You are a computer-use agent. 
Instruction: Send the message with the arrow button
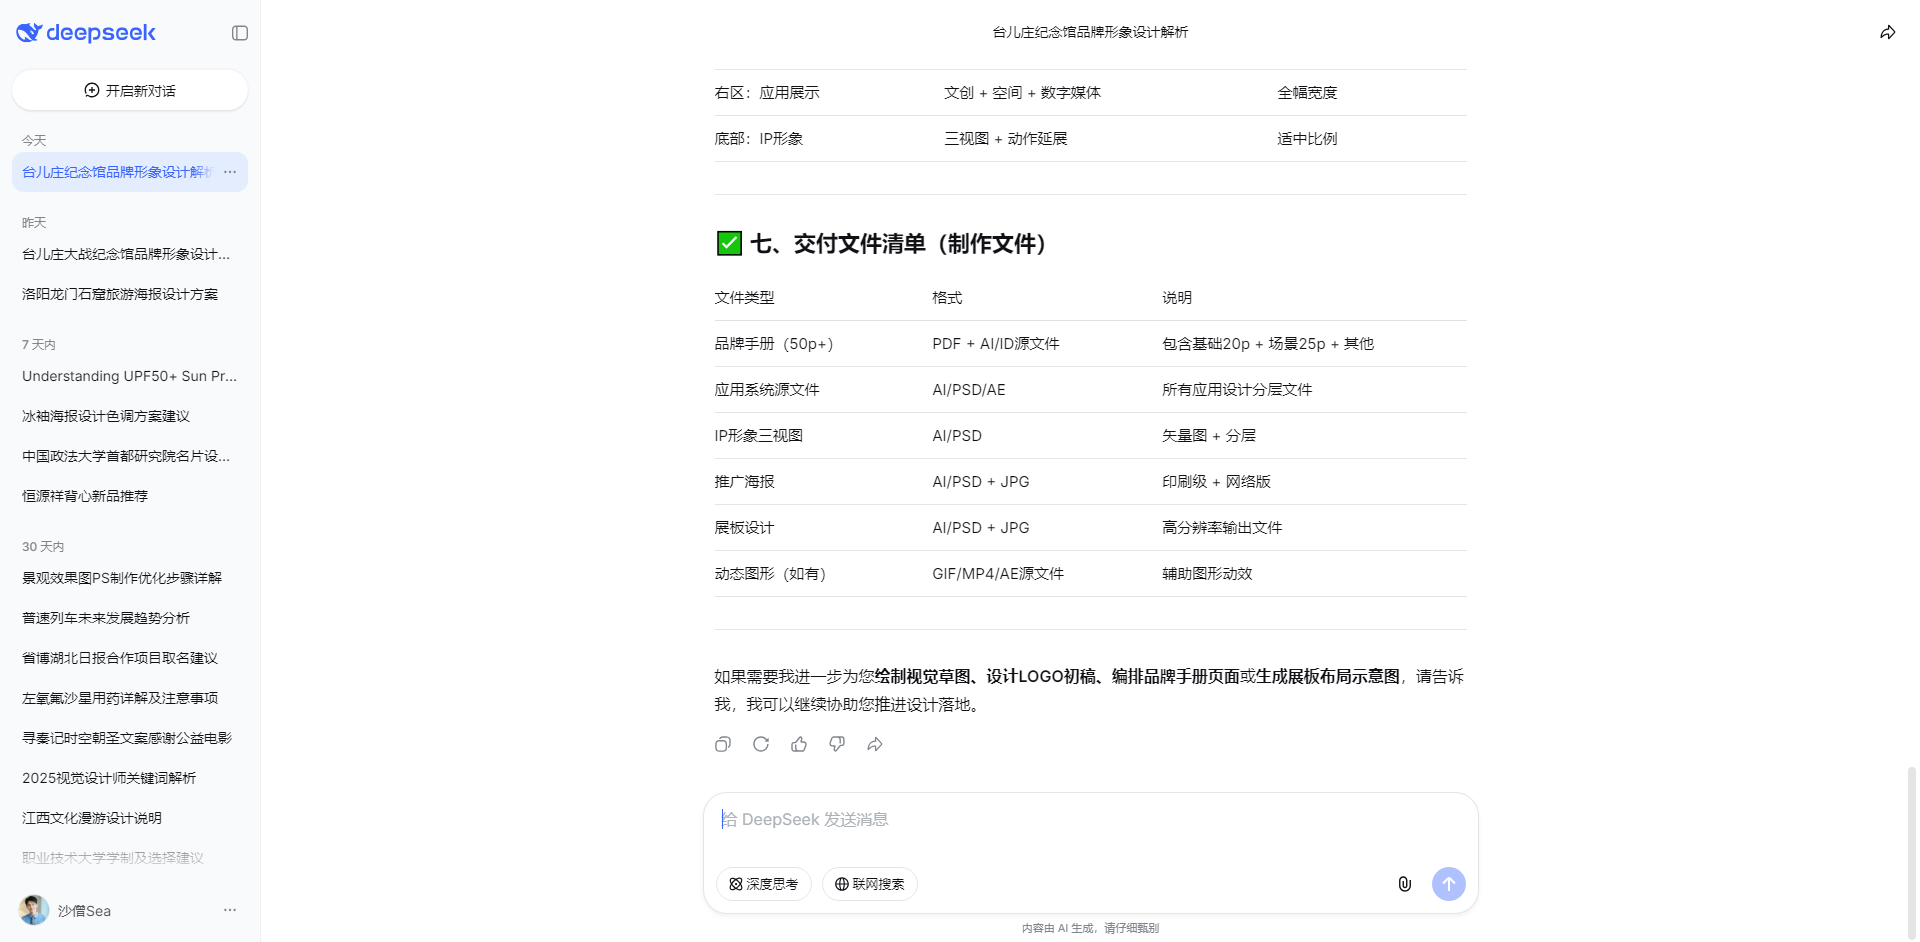[1449, 884]
